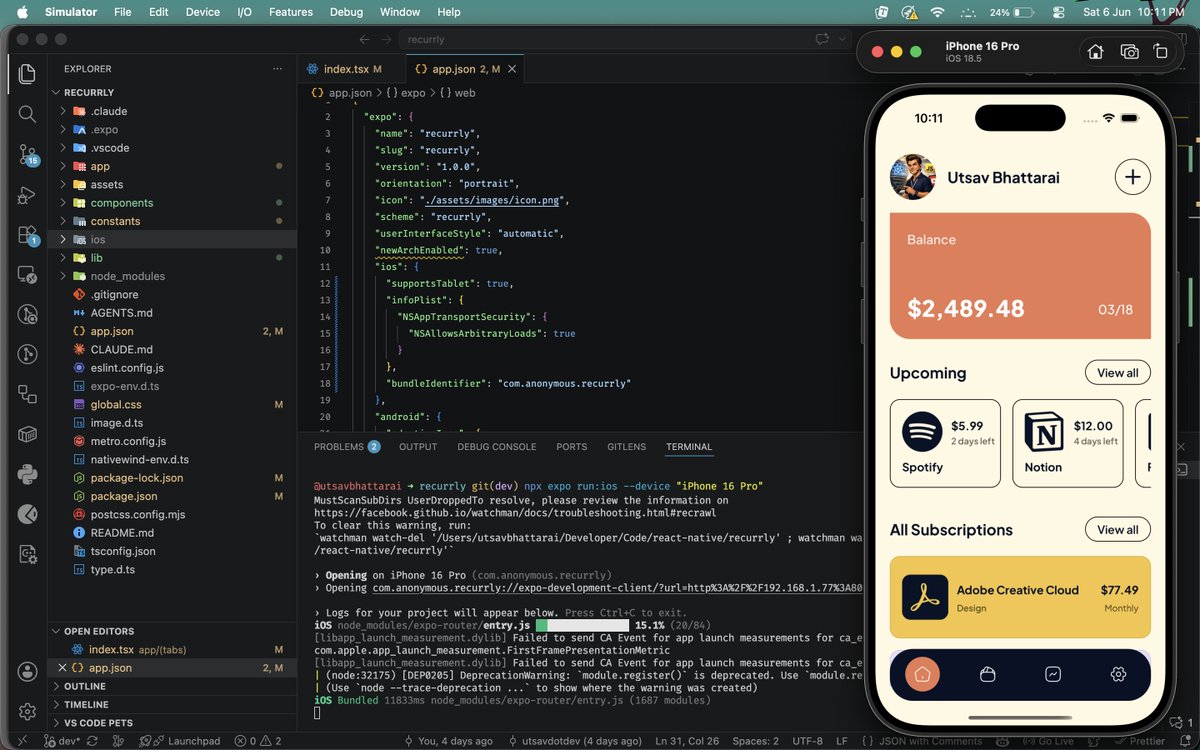Click Wi-Fi icon in macOS menu bar
The image size is (1200, 750).
coord(937,12)
